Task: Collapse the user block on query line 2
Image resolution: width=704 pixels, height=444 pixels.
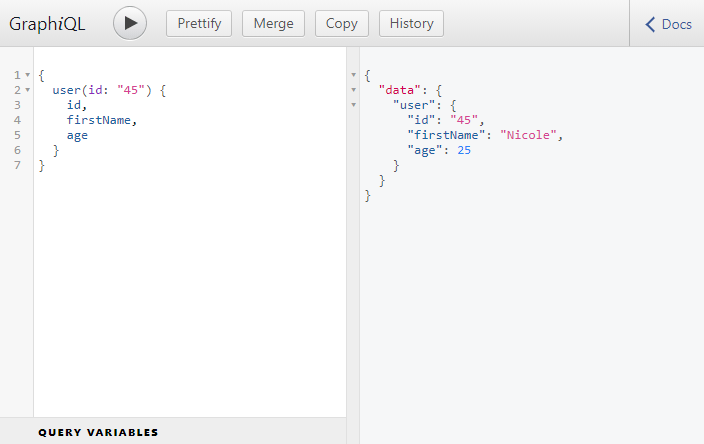Action: pyautogui.click(x=27, y=90)
